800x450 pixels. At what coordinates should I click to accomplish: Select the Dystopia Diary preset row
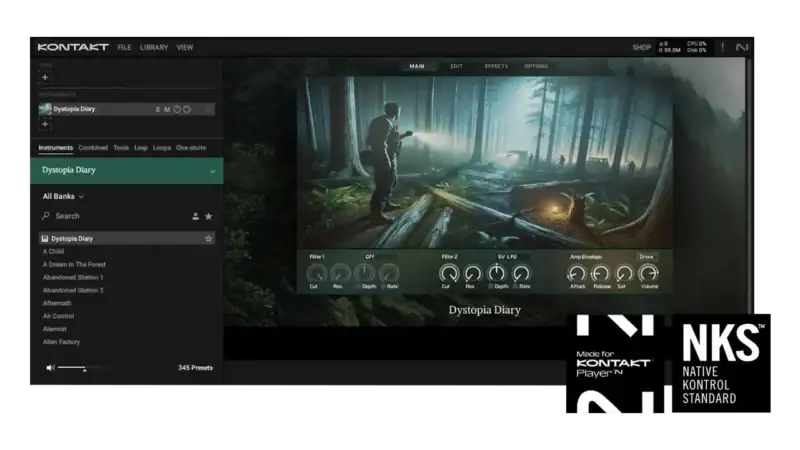point(127,238)
